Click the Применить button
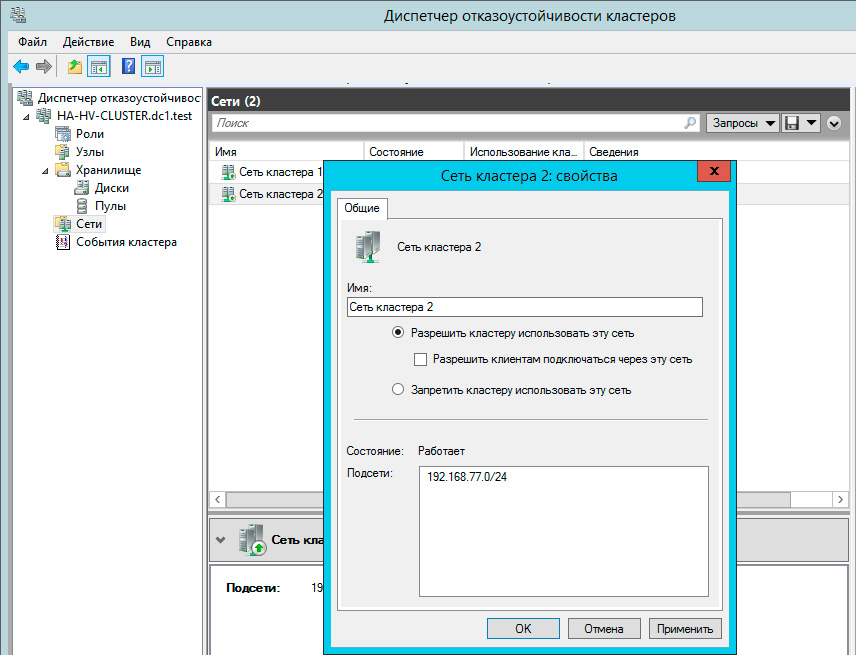 pos(685,629)
